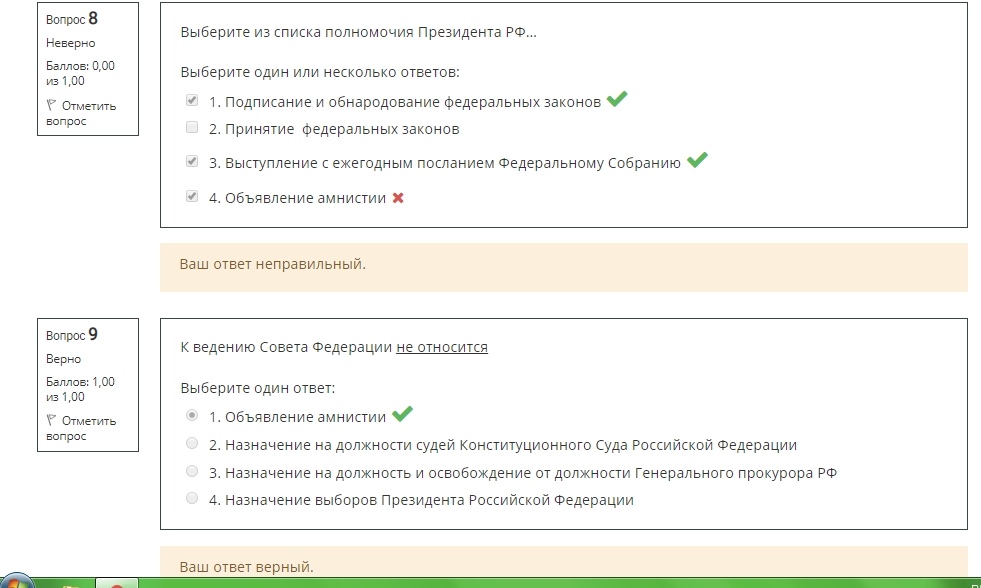
Task: Select radio for Prosecutor General appointment option
Action: (192, 471)
